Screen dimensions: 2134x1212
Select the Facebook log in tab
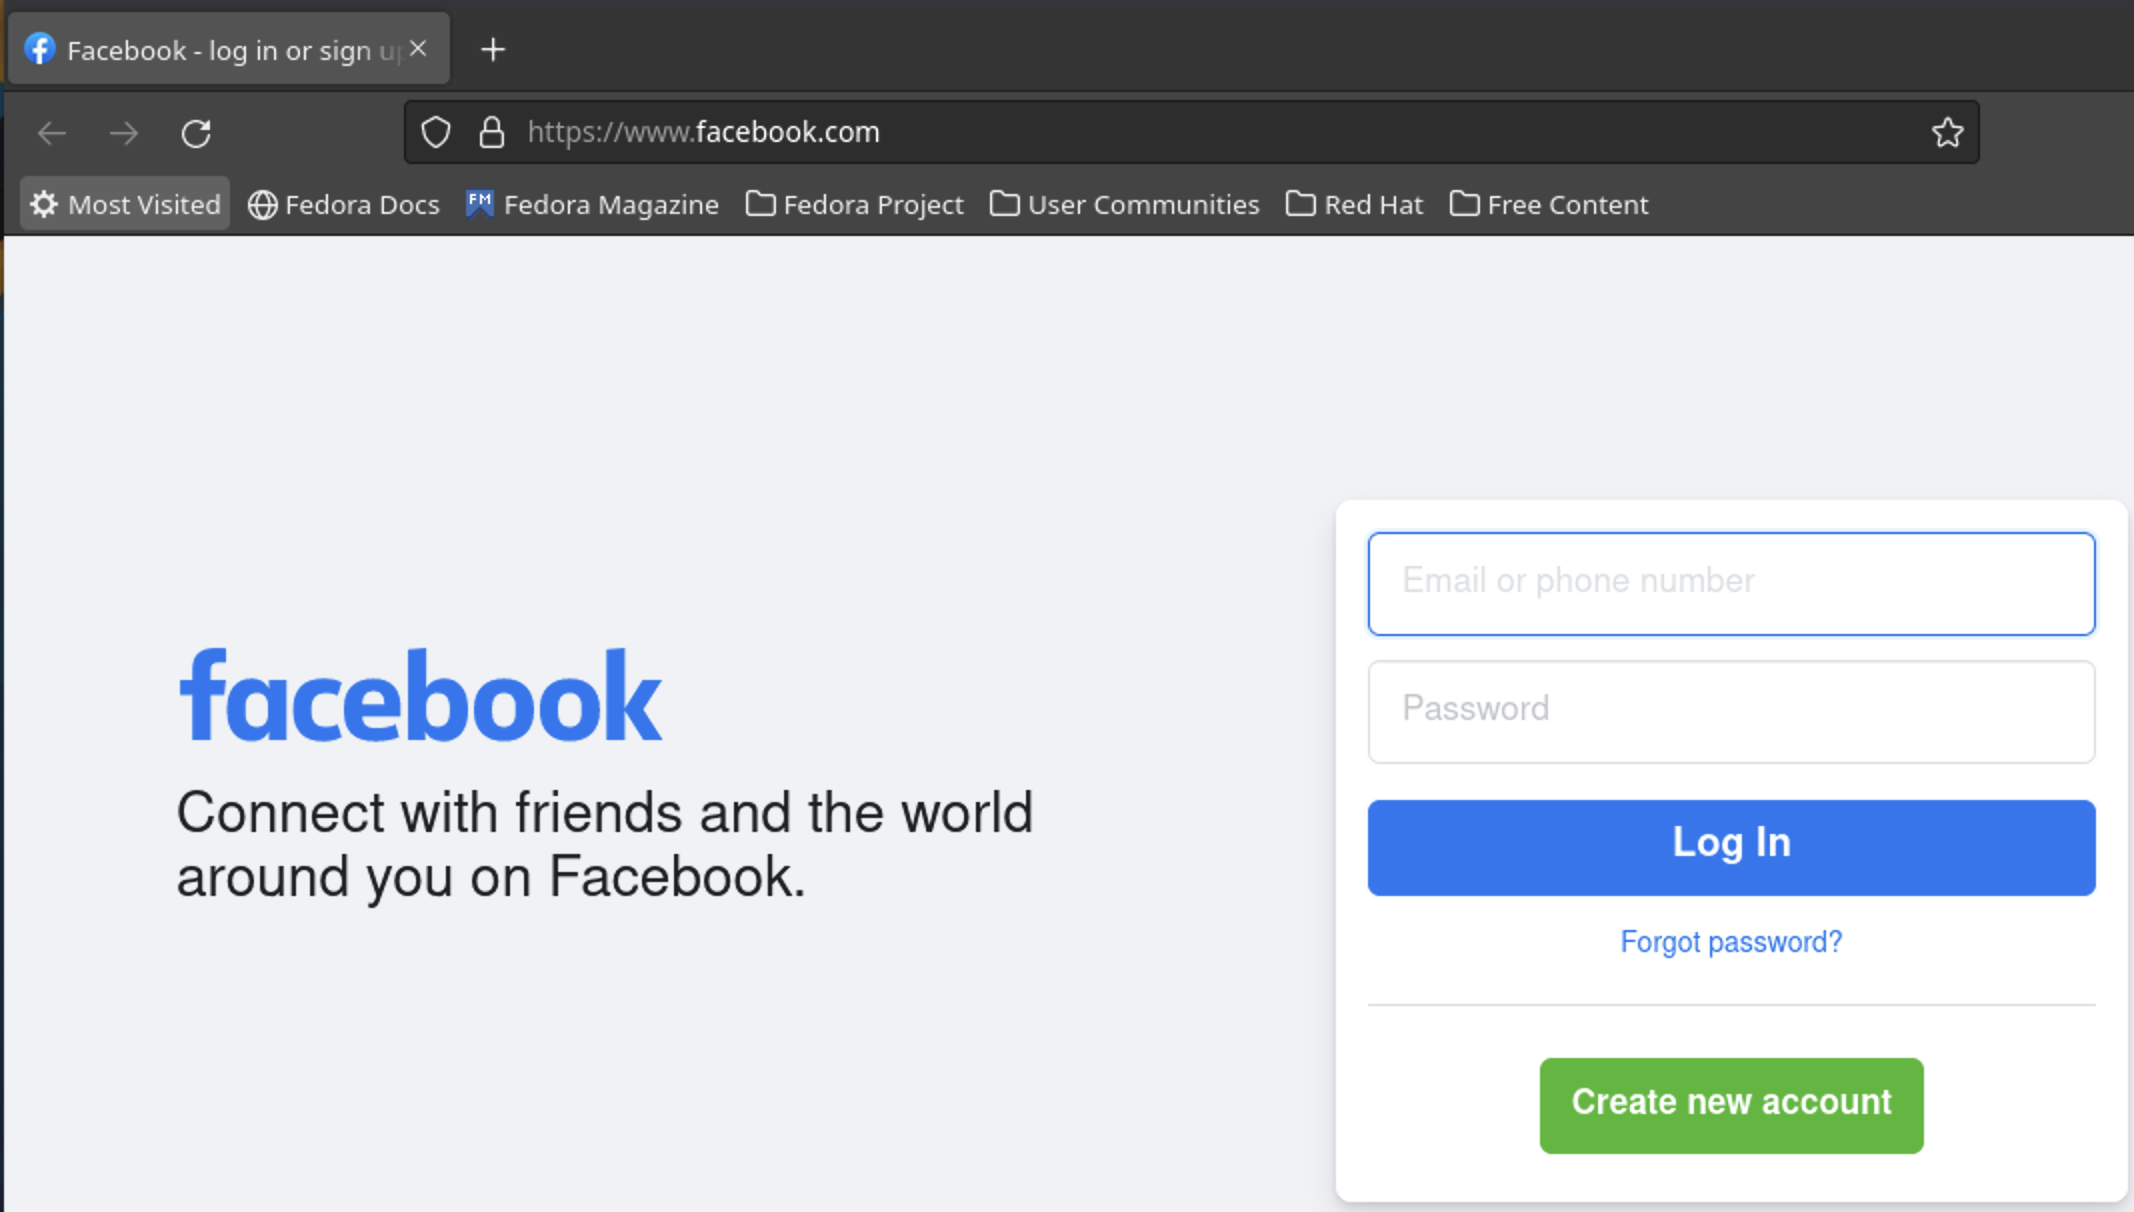[220, 49]
